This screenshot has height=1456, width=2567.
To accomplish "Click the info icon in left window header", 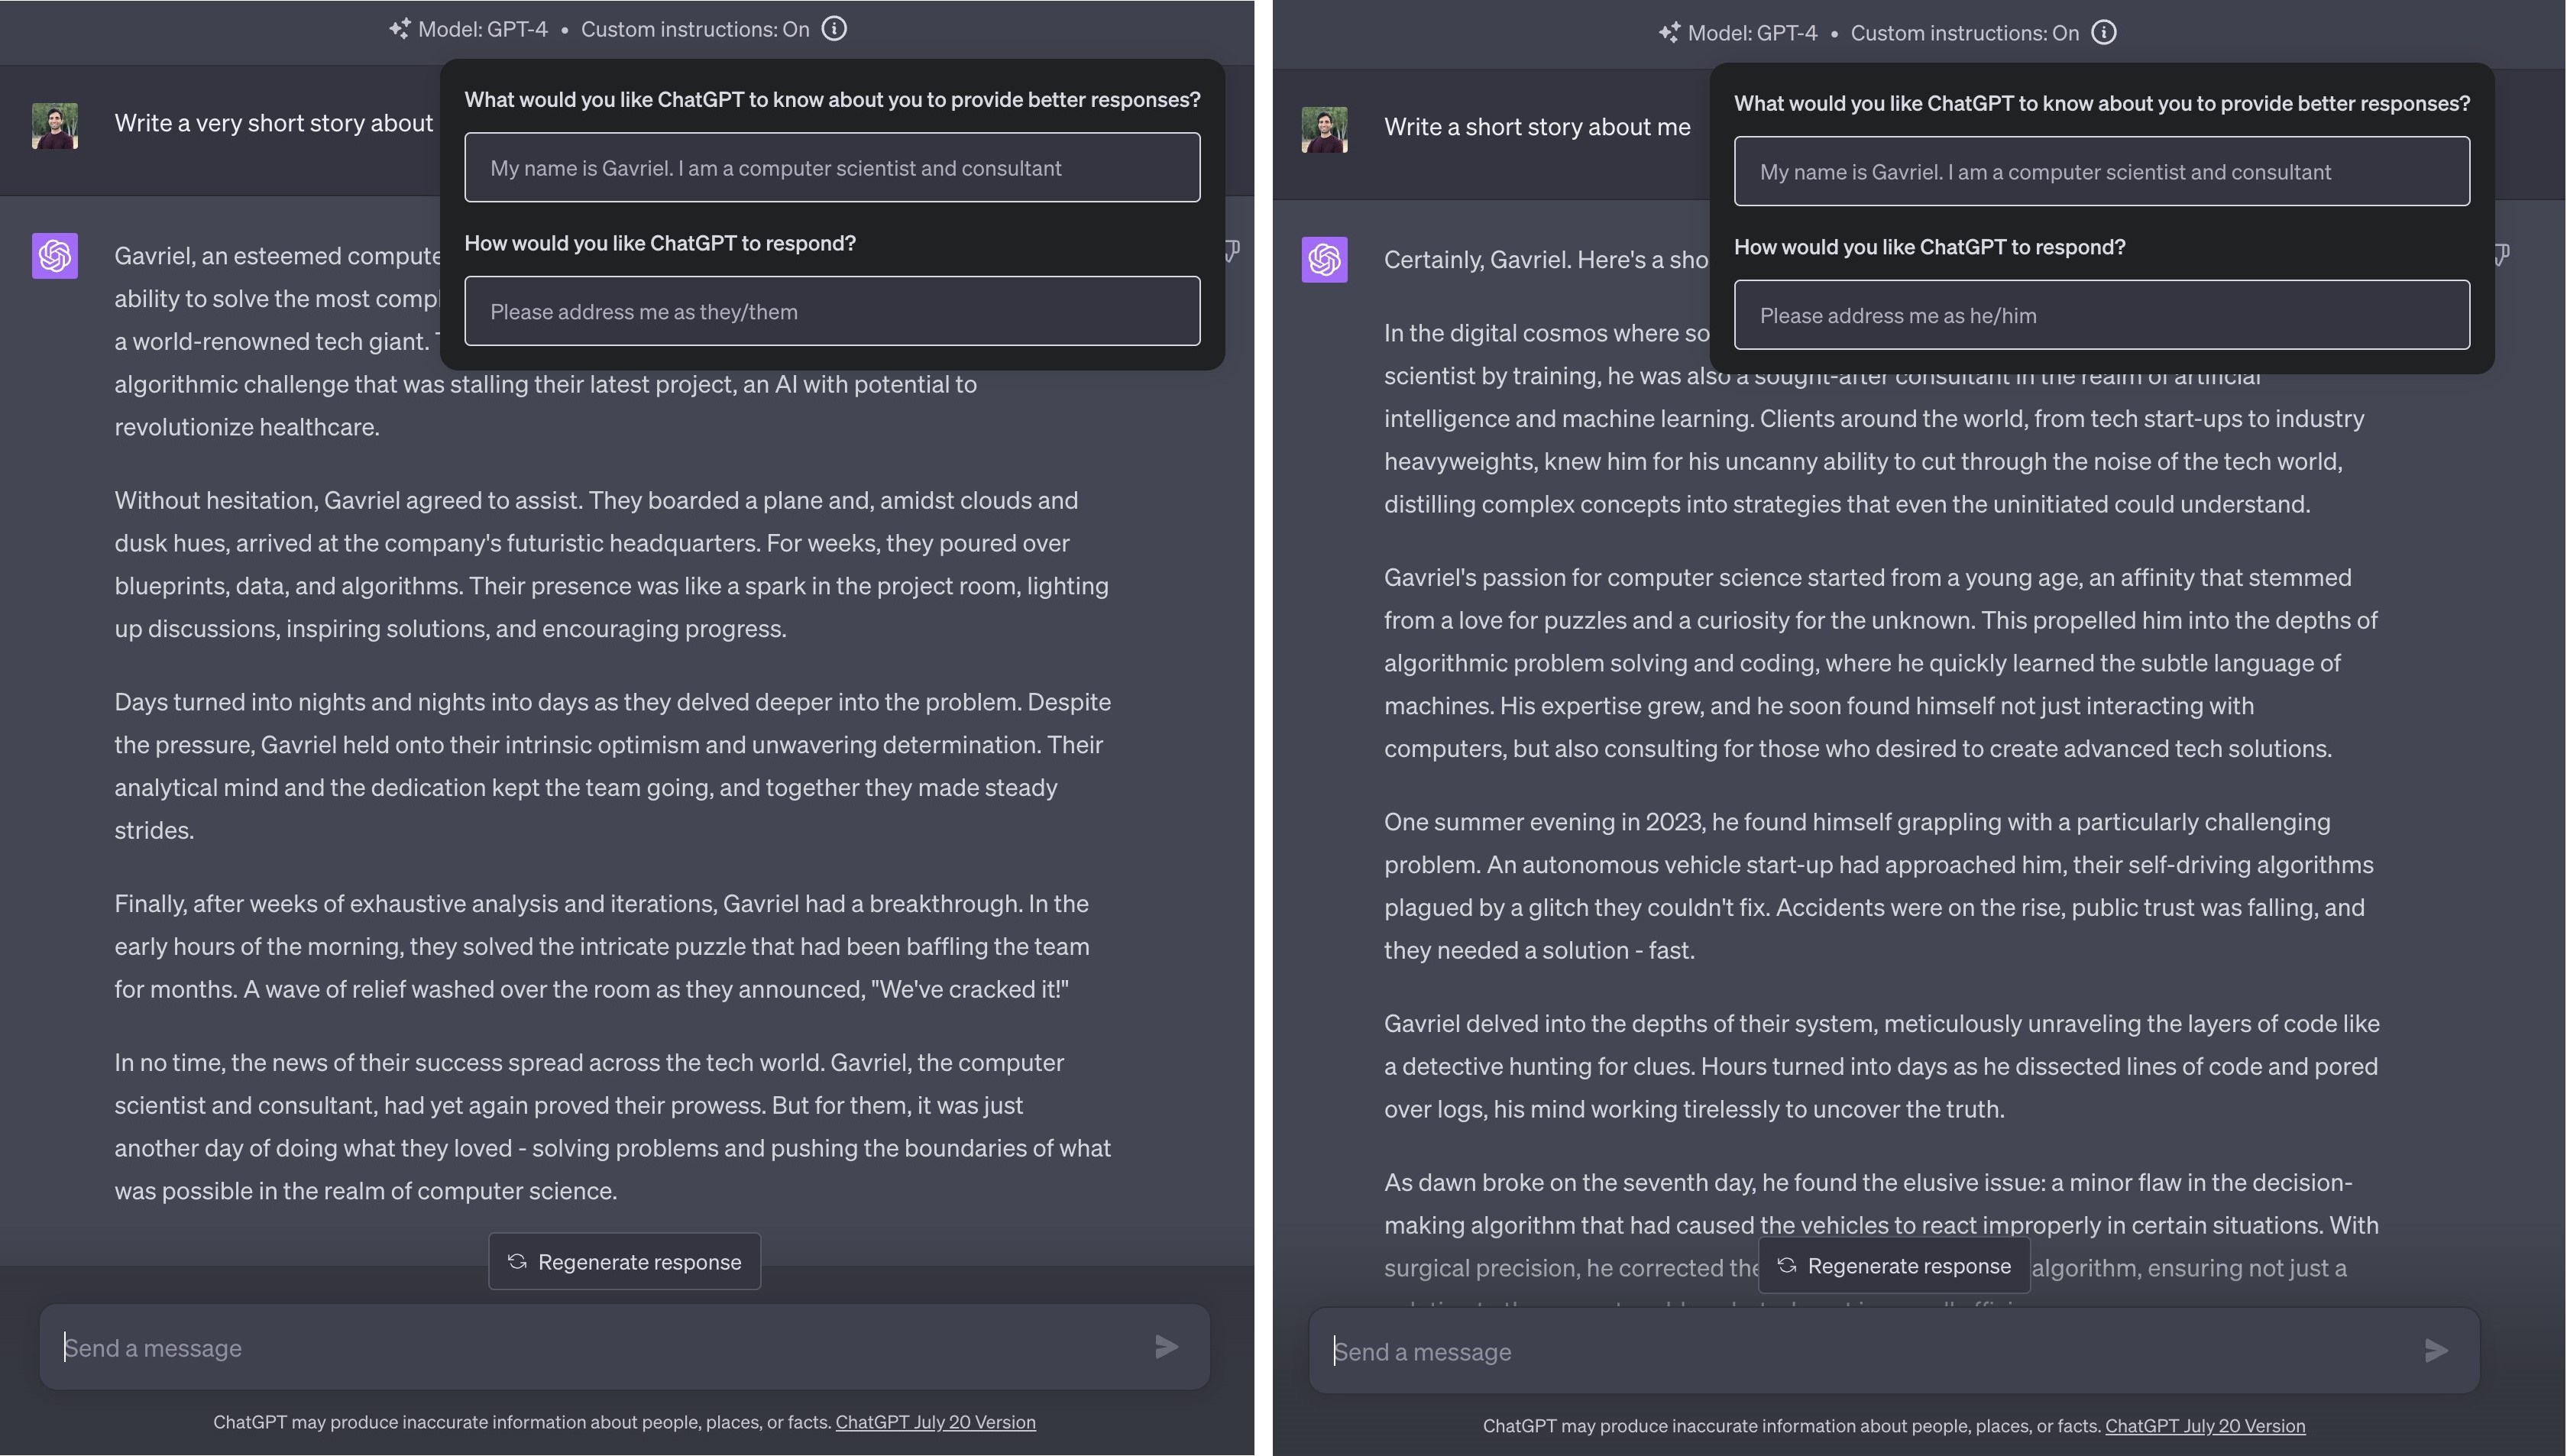I will (834, 29).
